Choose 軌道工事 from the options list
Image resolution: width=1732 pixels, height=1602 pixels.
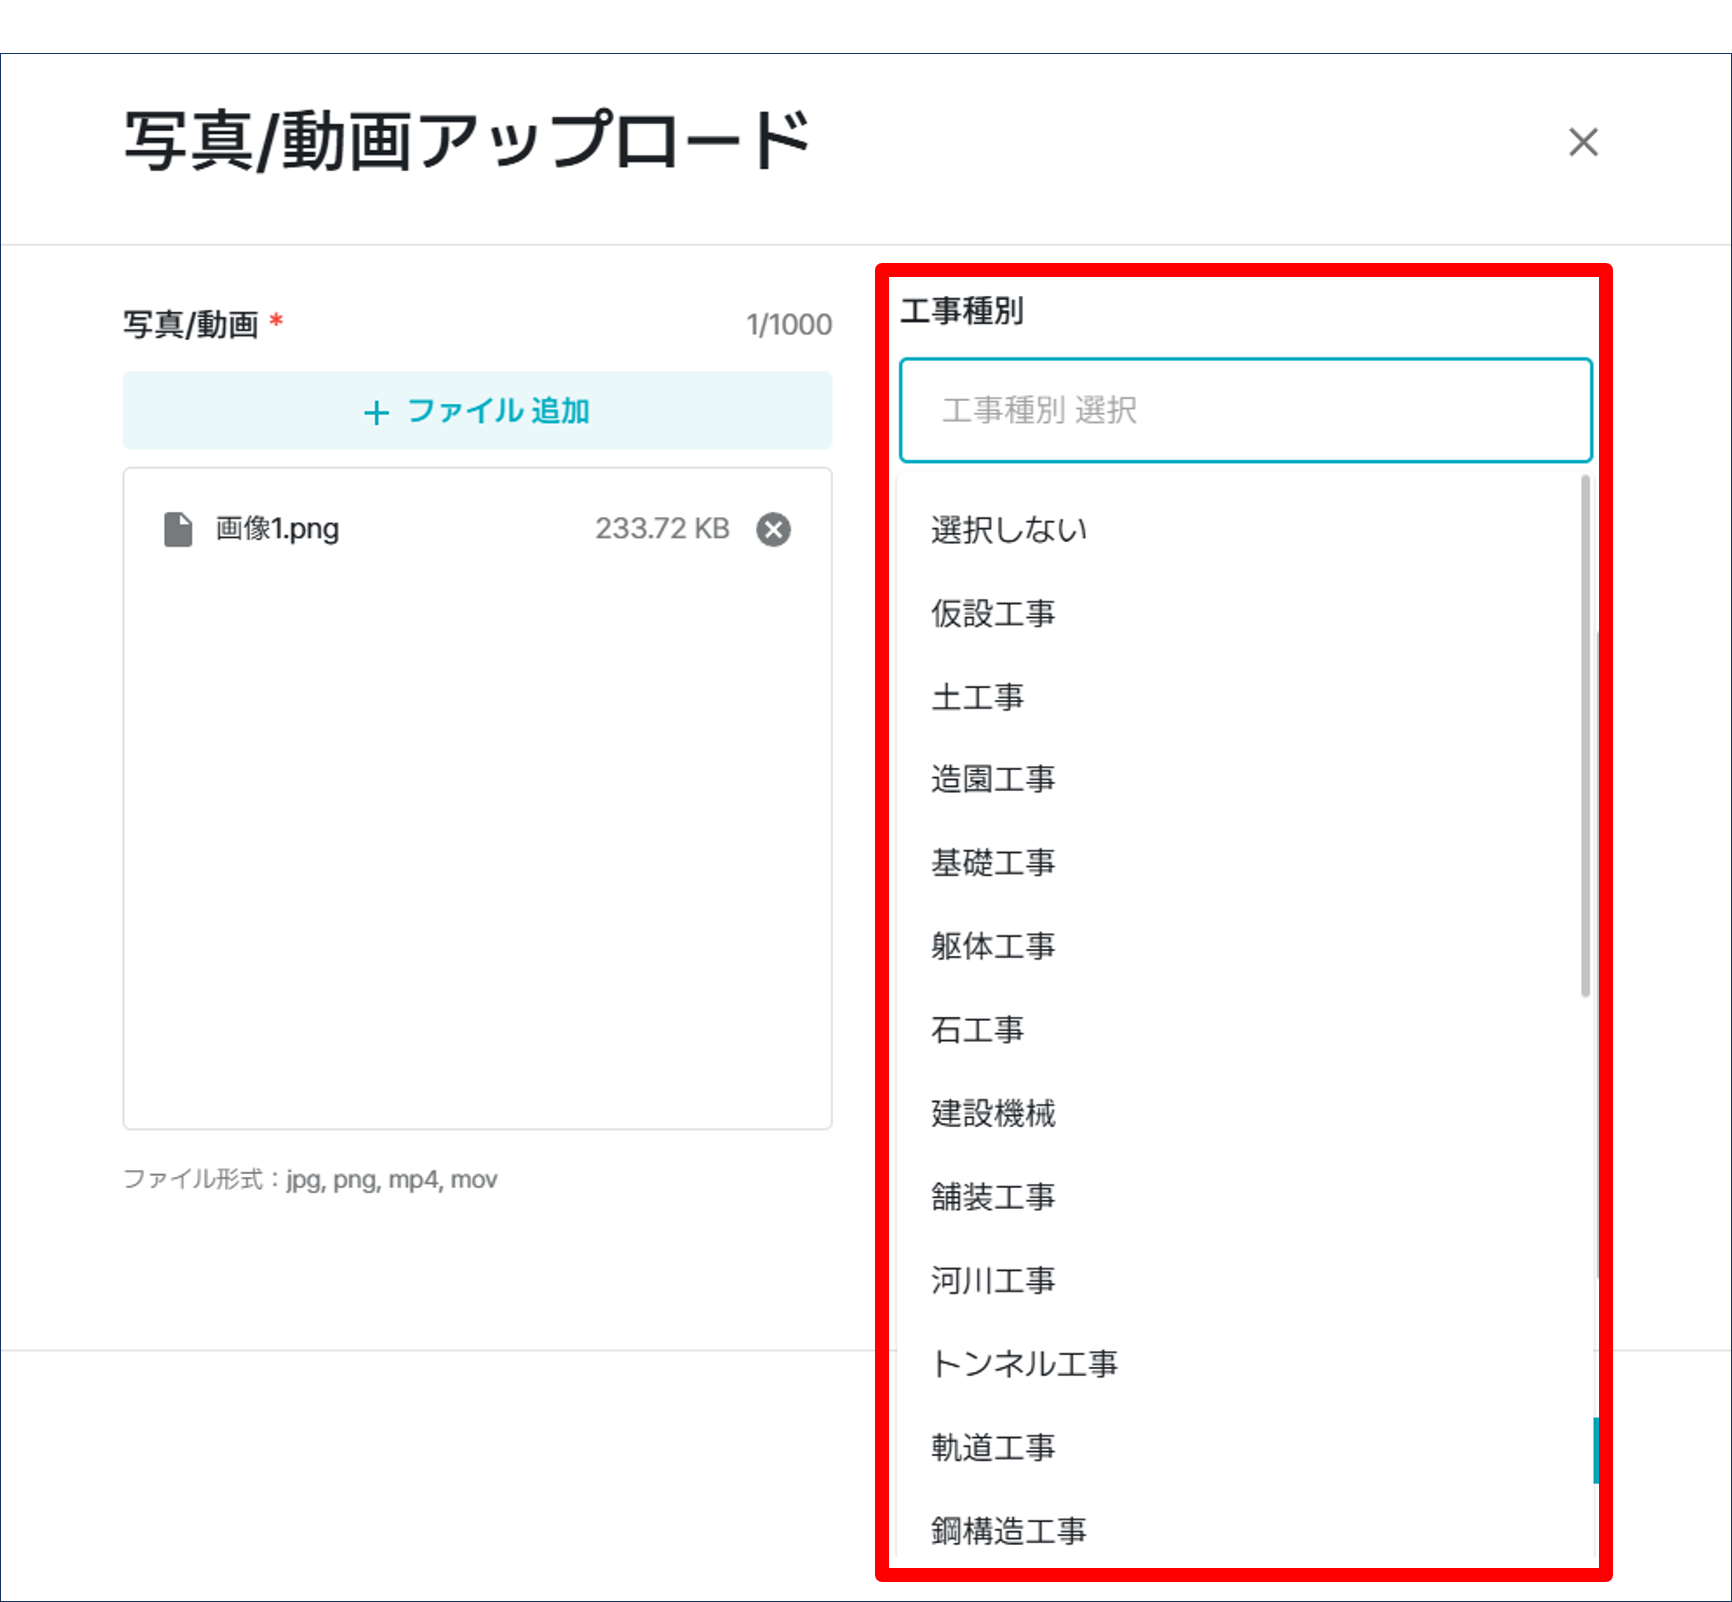(x=993, y=1447)
